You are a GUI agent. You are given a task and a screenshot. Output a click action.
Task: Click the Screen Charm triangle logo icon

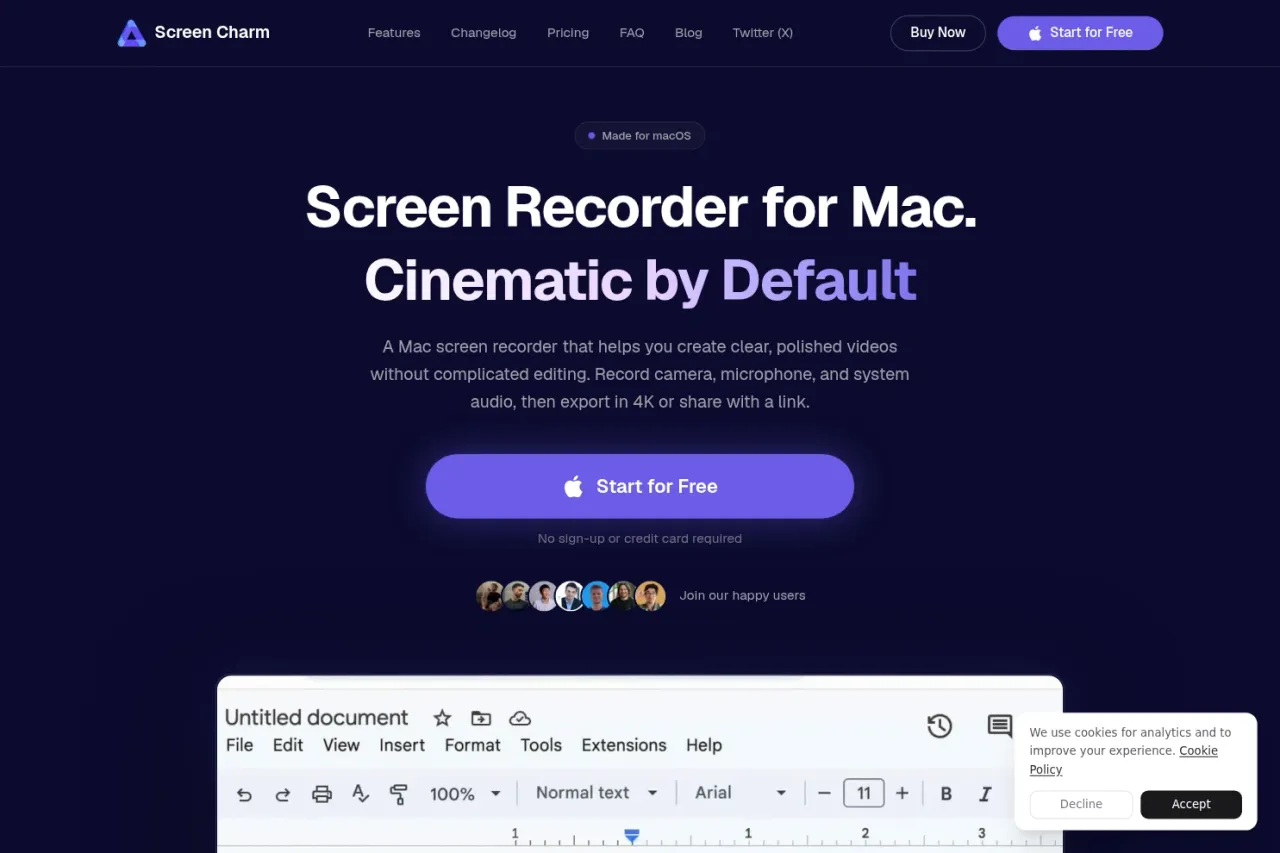[x=131, y=33]
